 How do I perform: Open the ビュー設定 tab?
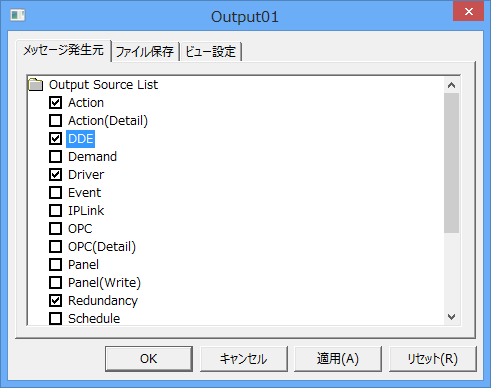coord(211,52)
